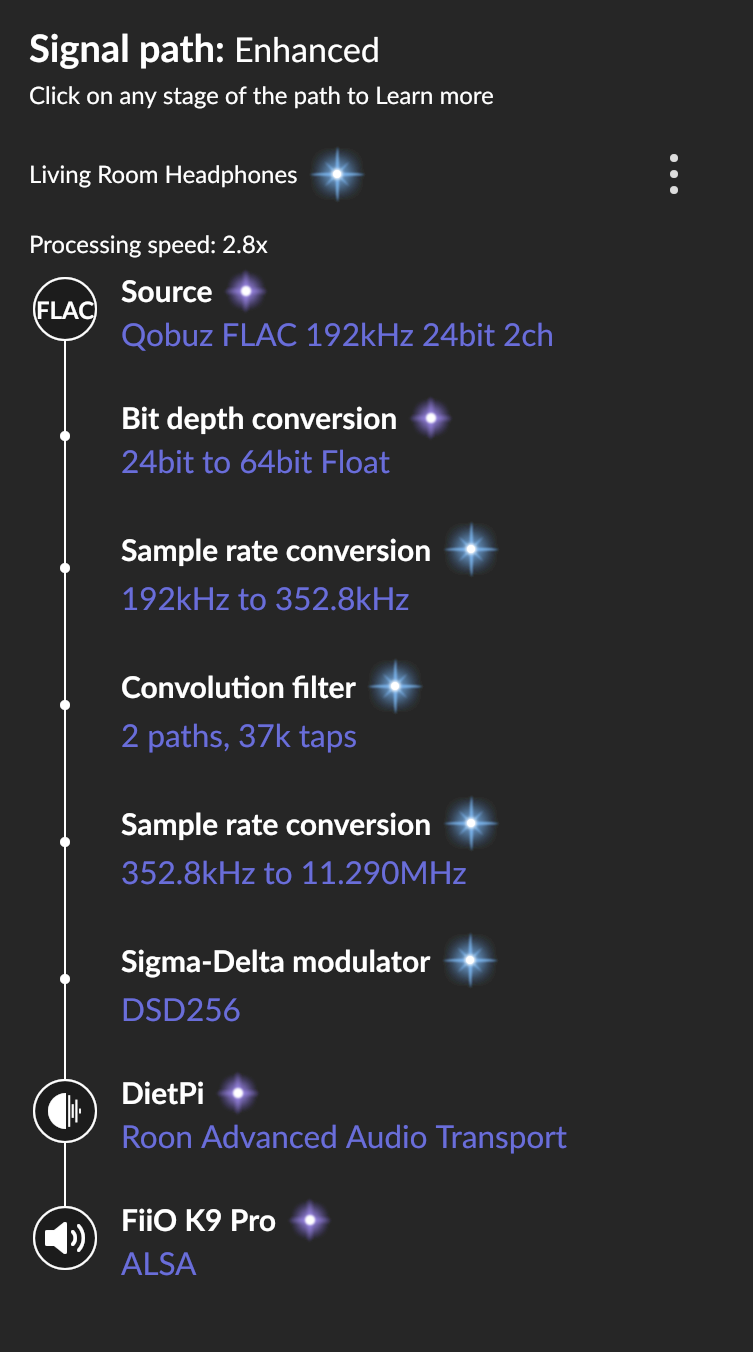
Task: Open the 2 paths, 37k taps details
Action: [x=239, y=737]
